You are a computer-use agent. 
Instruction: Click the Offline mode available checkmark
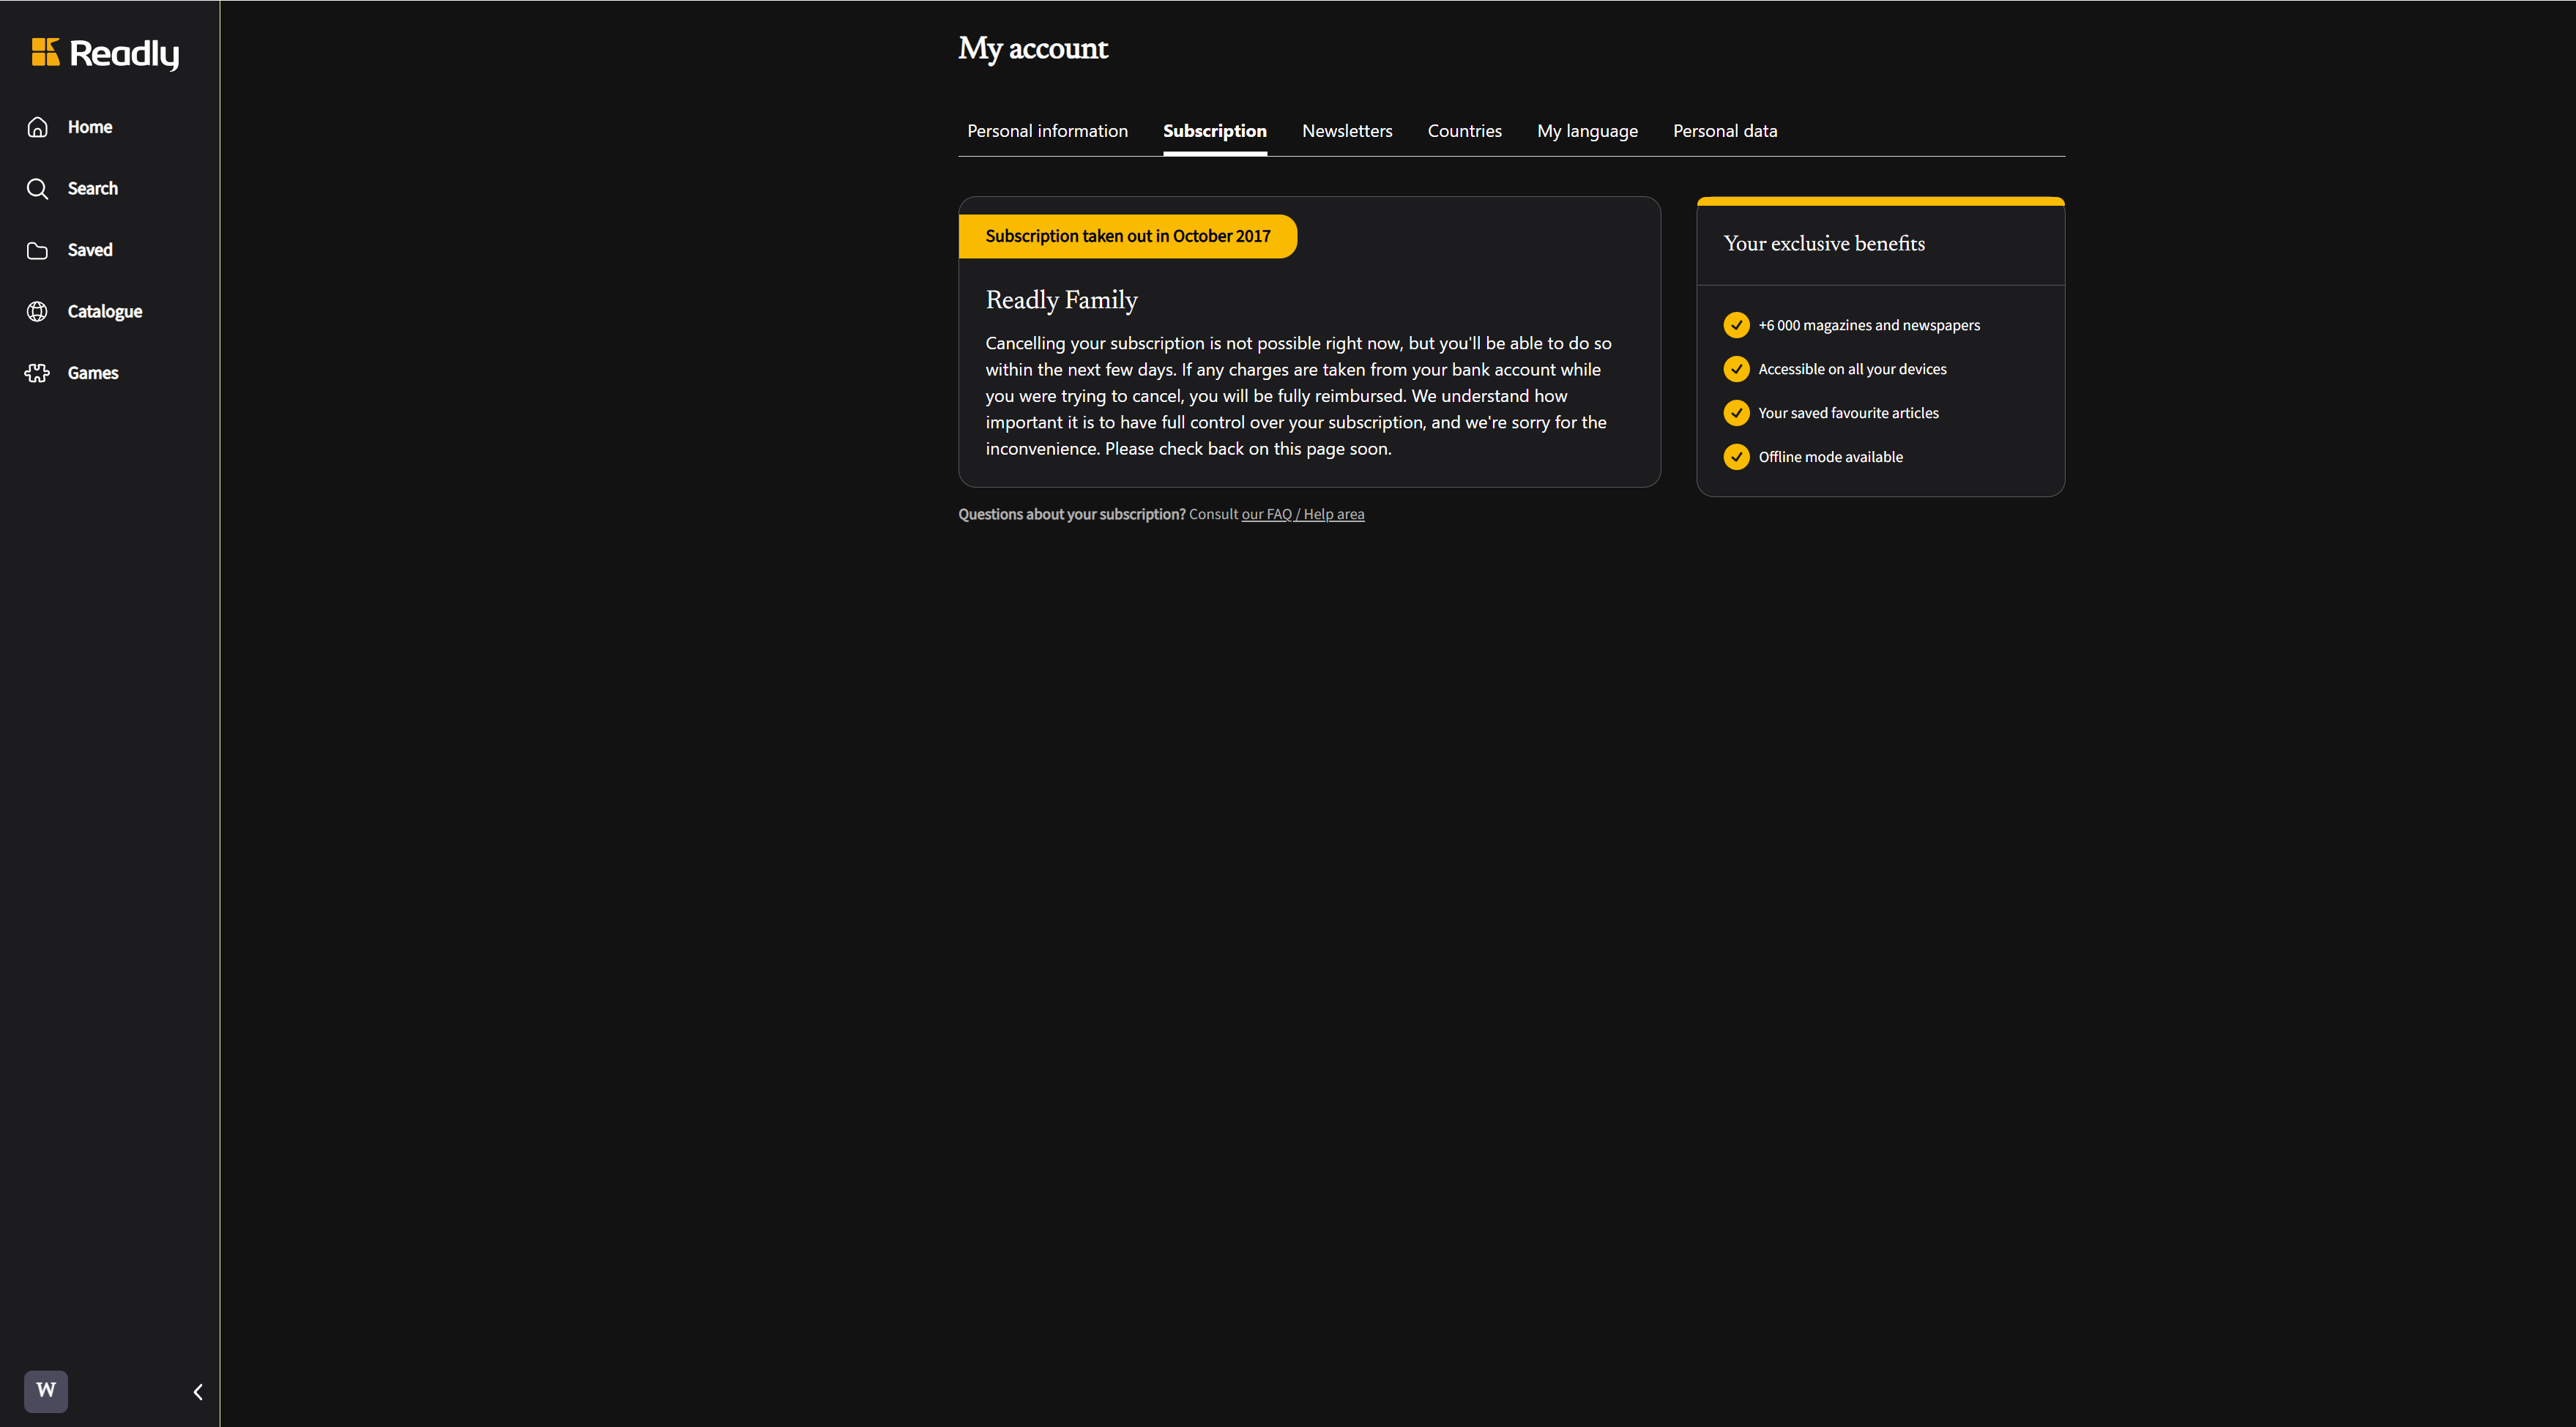1736,457
